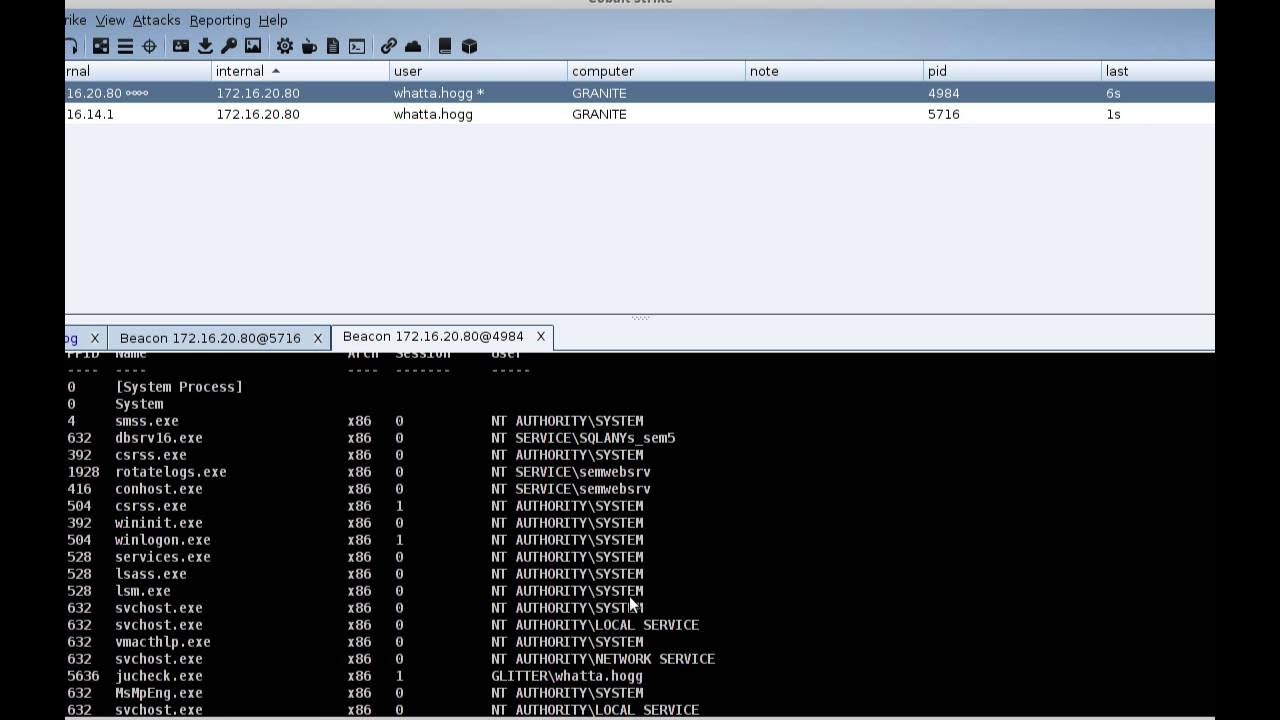
Task: Open the book help icon
Action: 445,46
